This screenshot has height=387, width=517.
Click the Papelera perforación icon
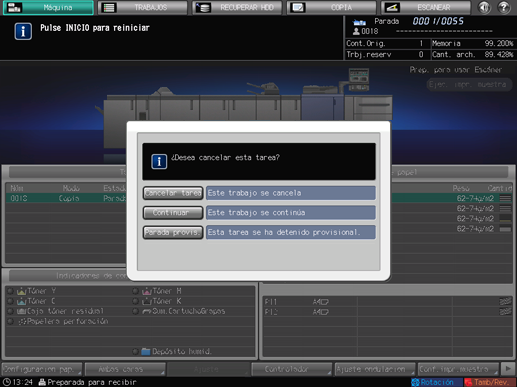pos(22,322)
